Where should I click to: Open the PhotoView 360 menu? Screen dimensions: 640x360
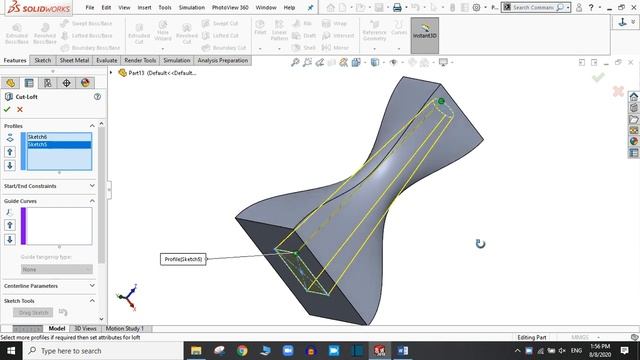tap(230, 7)
